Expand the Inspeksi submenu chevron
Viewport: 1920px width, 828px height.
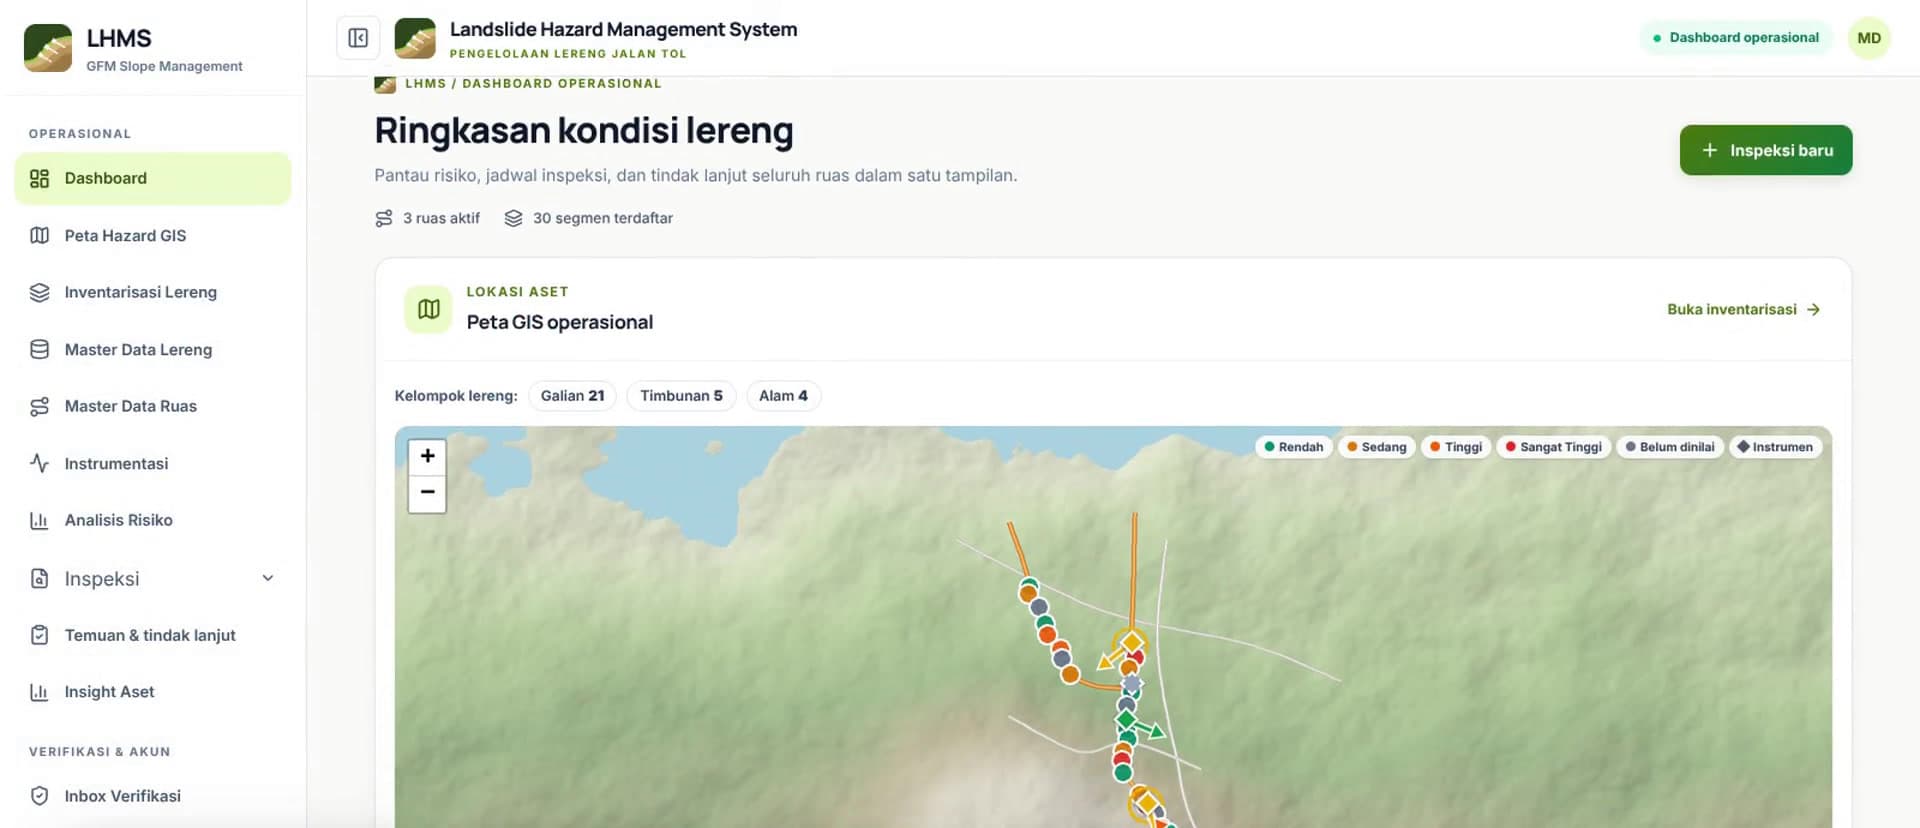[267, 578]
